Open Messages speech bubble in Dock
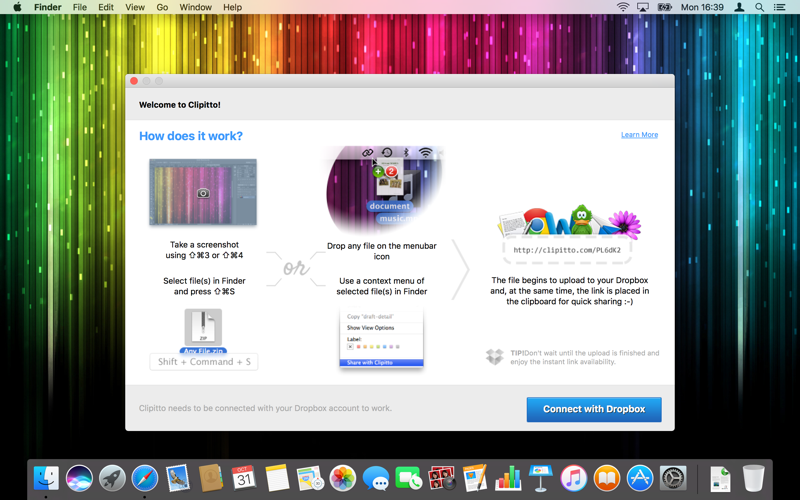Image resolution: width=800 pixels, height=500 pixels. (x=376, y=479)
